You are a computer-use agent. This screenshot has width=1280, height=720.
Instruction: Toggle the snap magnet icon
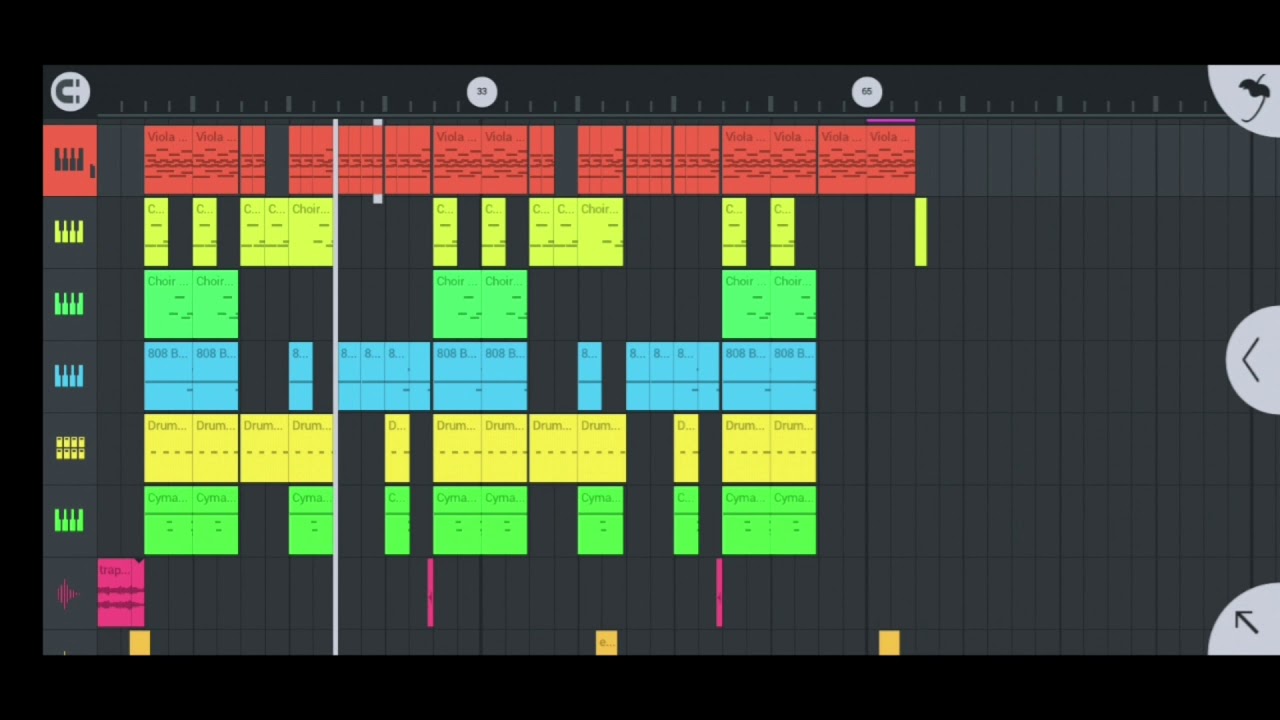click(70, 92)
